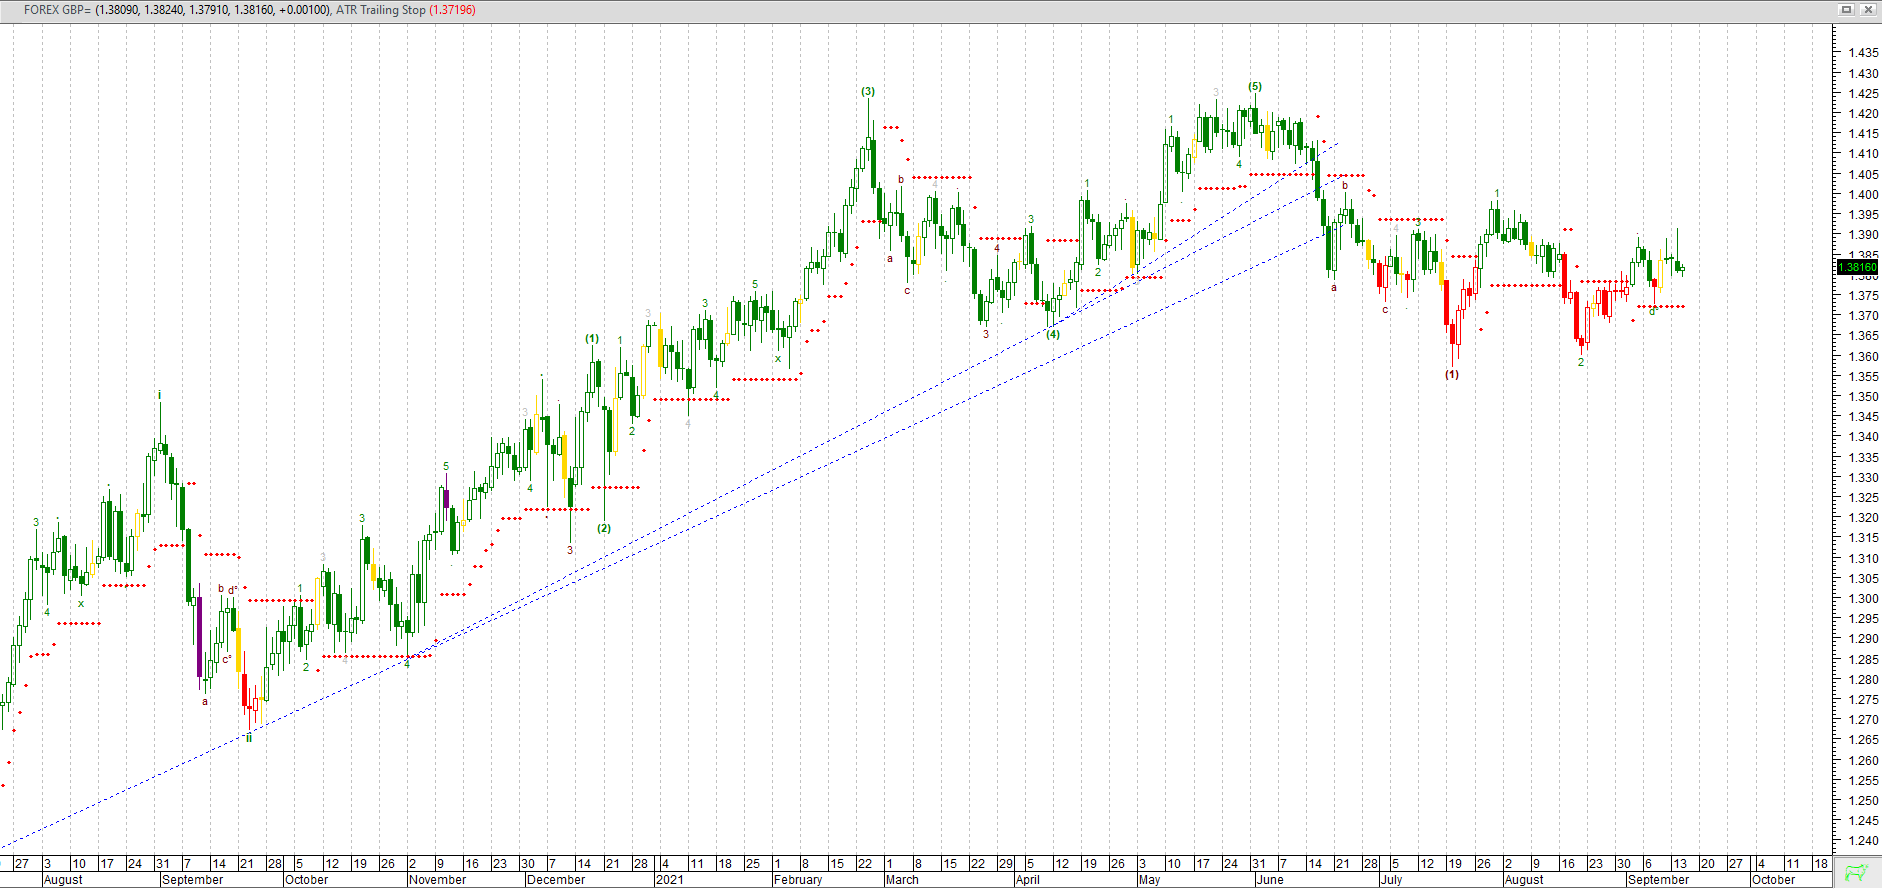This screenshot has height=889, width=1882.
Task: Click the current price tag 1.38160
Action: pos(1858,267)
